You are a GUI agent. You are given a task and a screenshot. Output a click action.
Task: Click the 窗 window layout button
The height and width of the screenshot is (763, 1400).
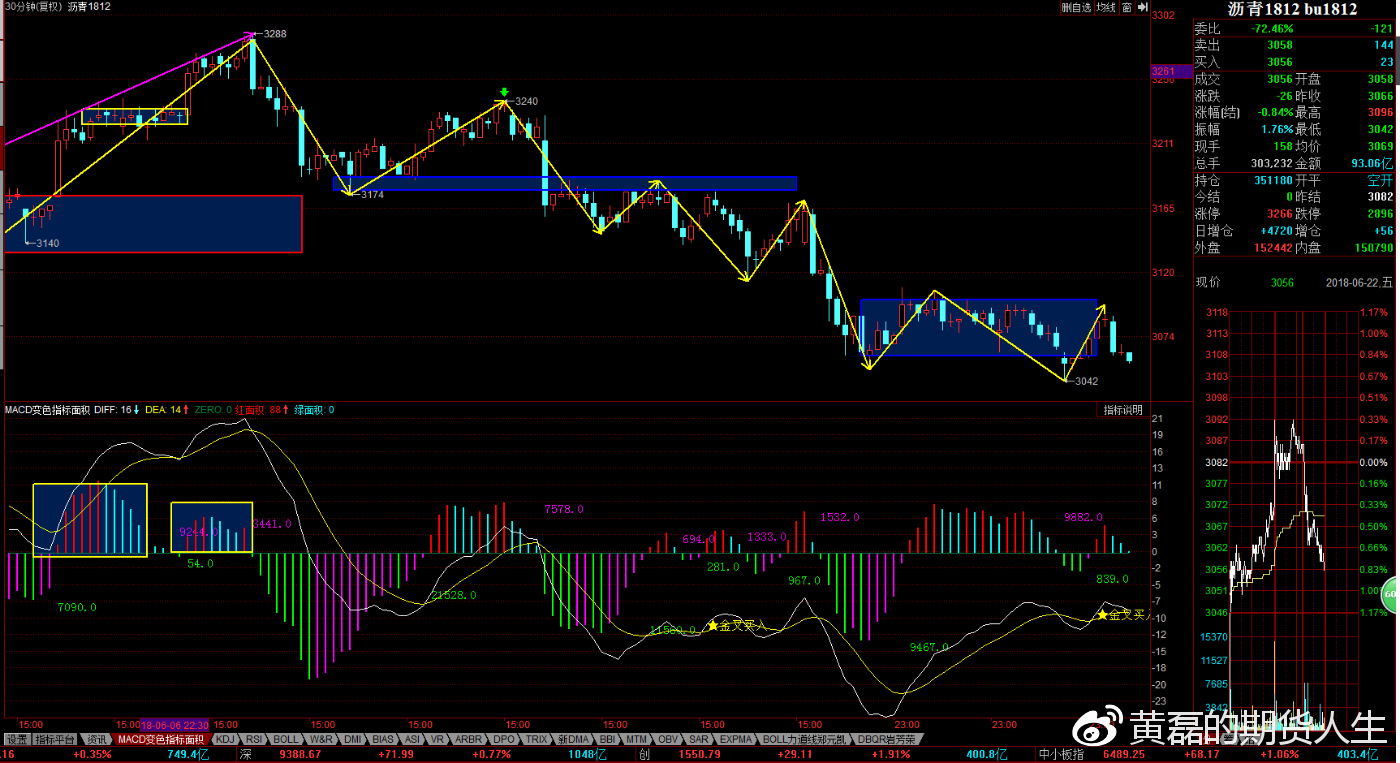click(x=1126, y=7)
